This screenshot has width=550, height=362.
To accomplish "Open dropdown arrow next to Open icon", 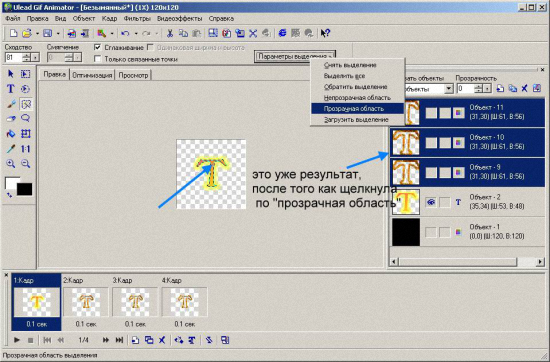I will coord(37,33).
